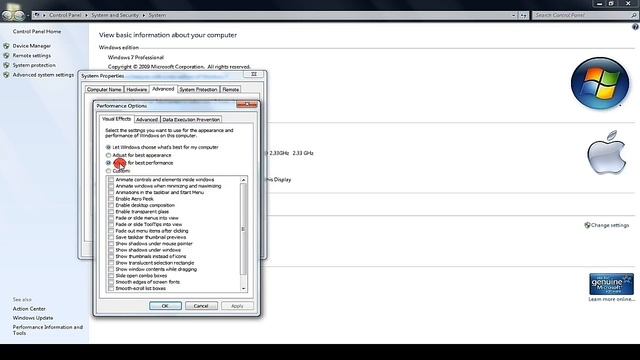The height and width of the screenshot is (360, 640).
Task: Open Control Panel Home link
Action: click(37, 31)
